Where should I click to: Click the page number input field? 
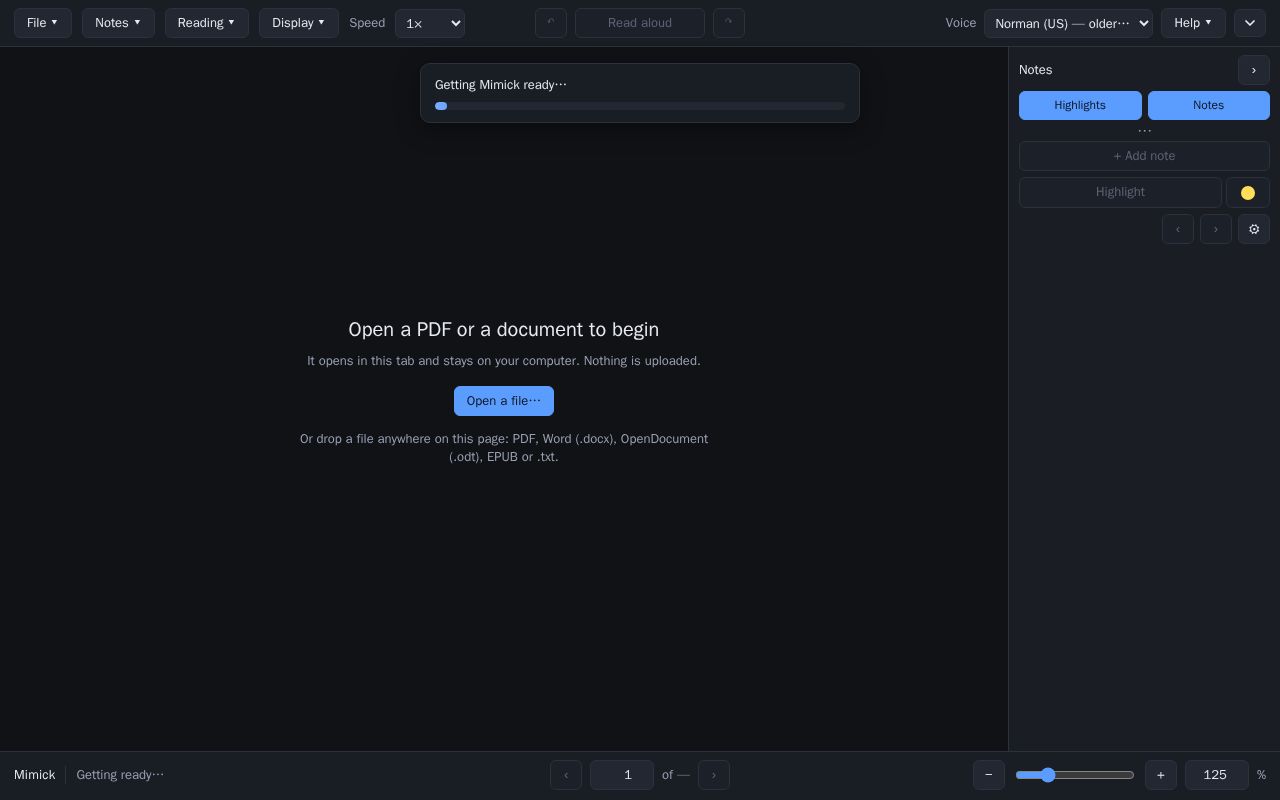pos(622,775)
